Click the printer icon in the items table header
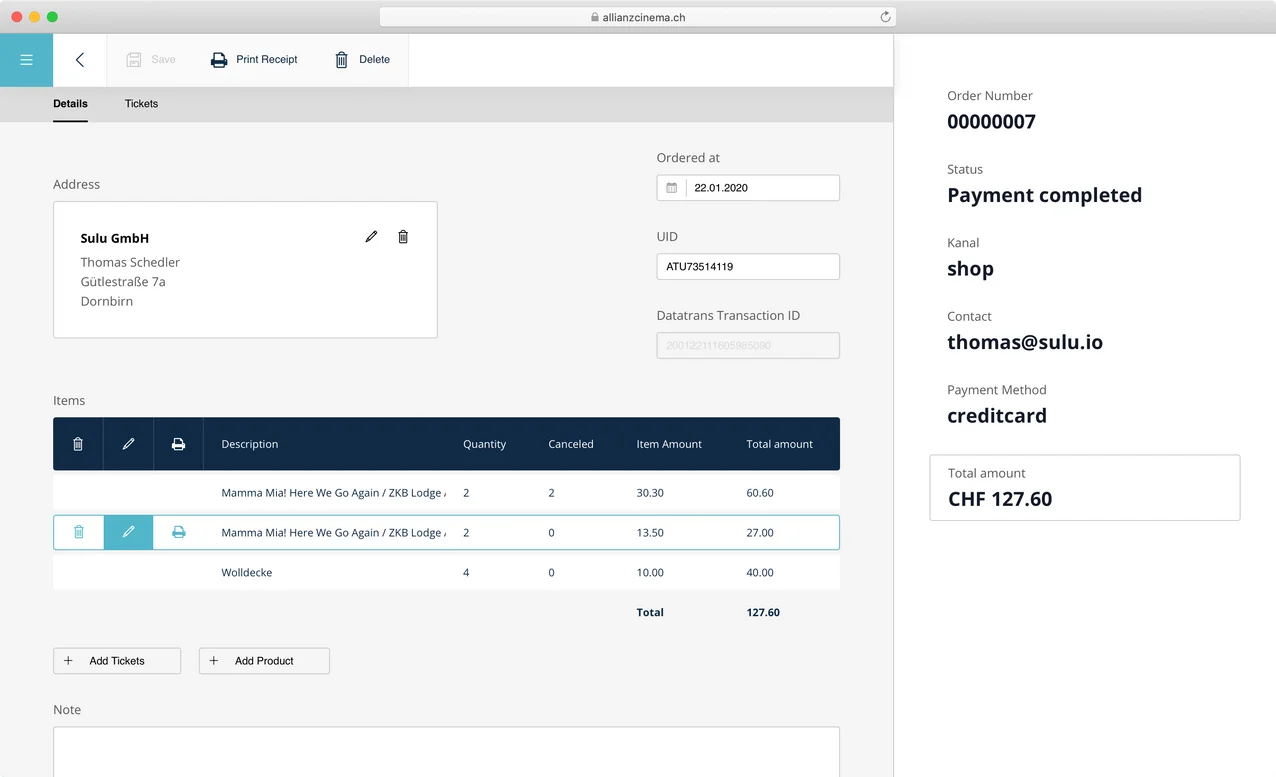 [178, 444]
